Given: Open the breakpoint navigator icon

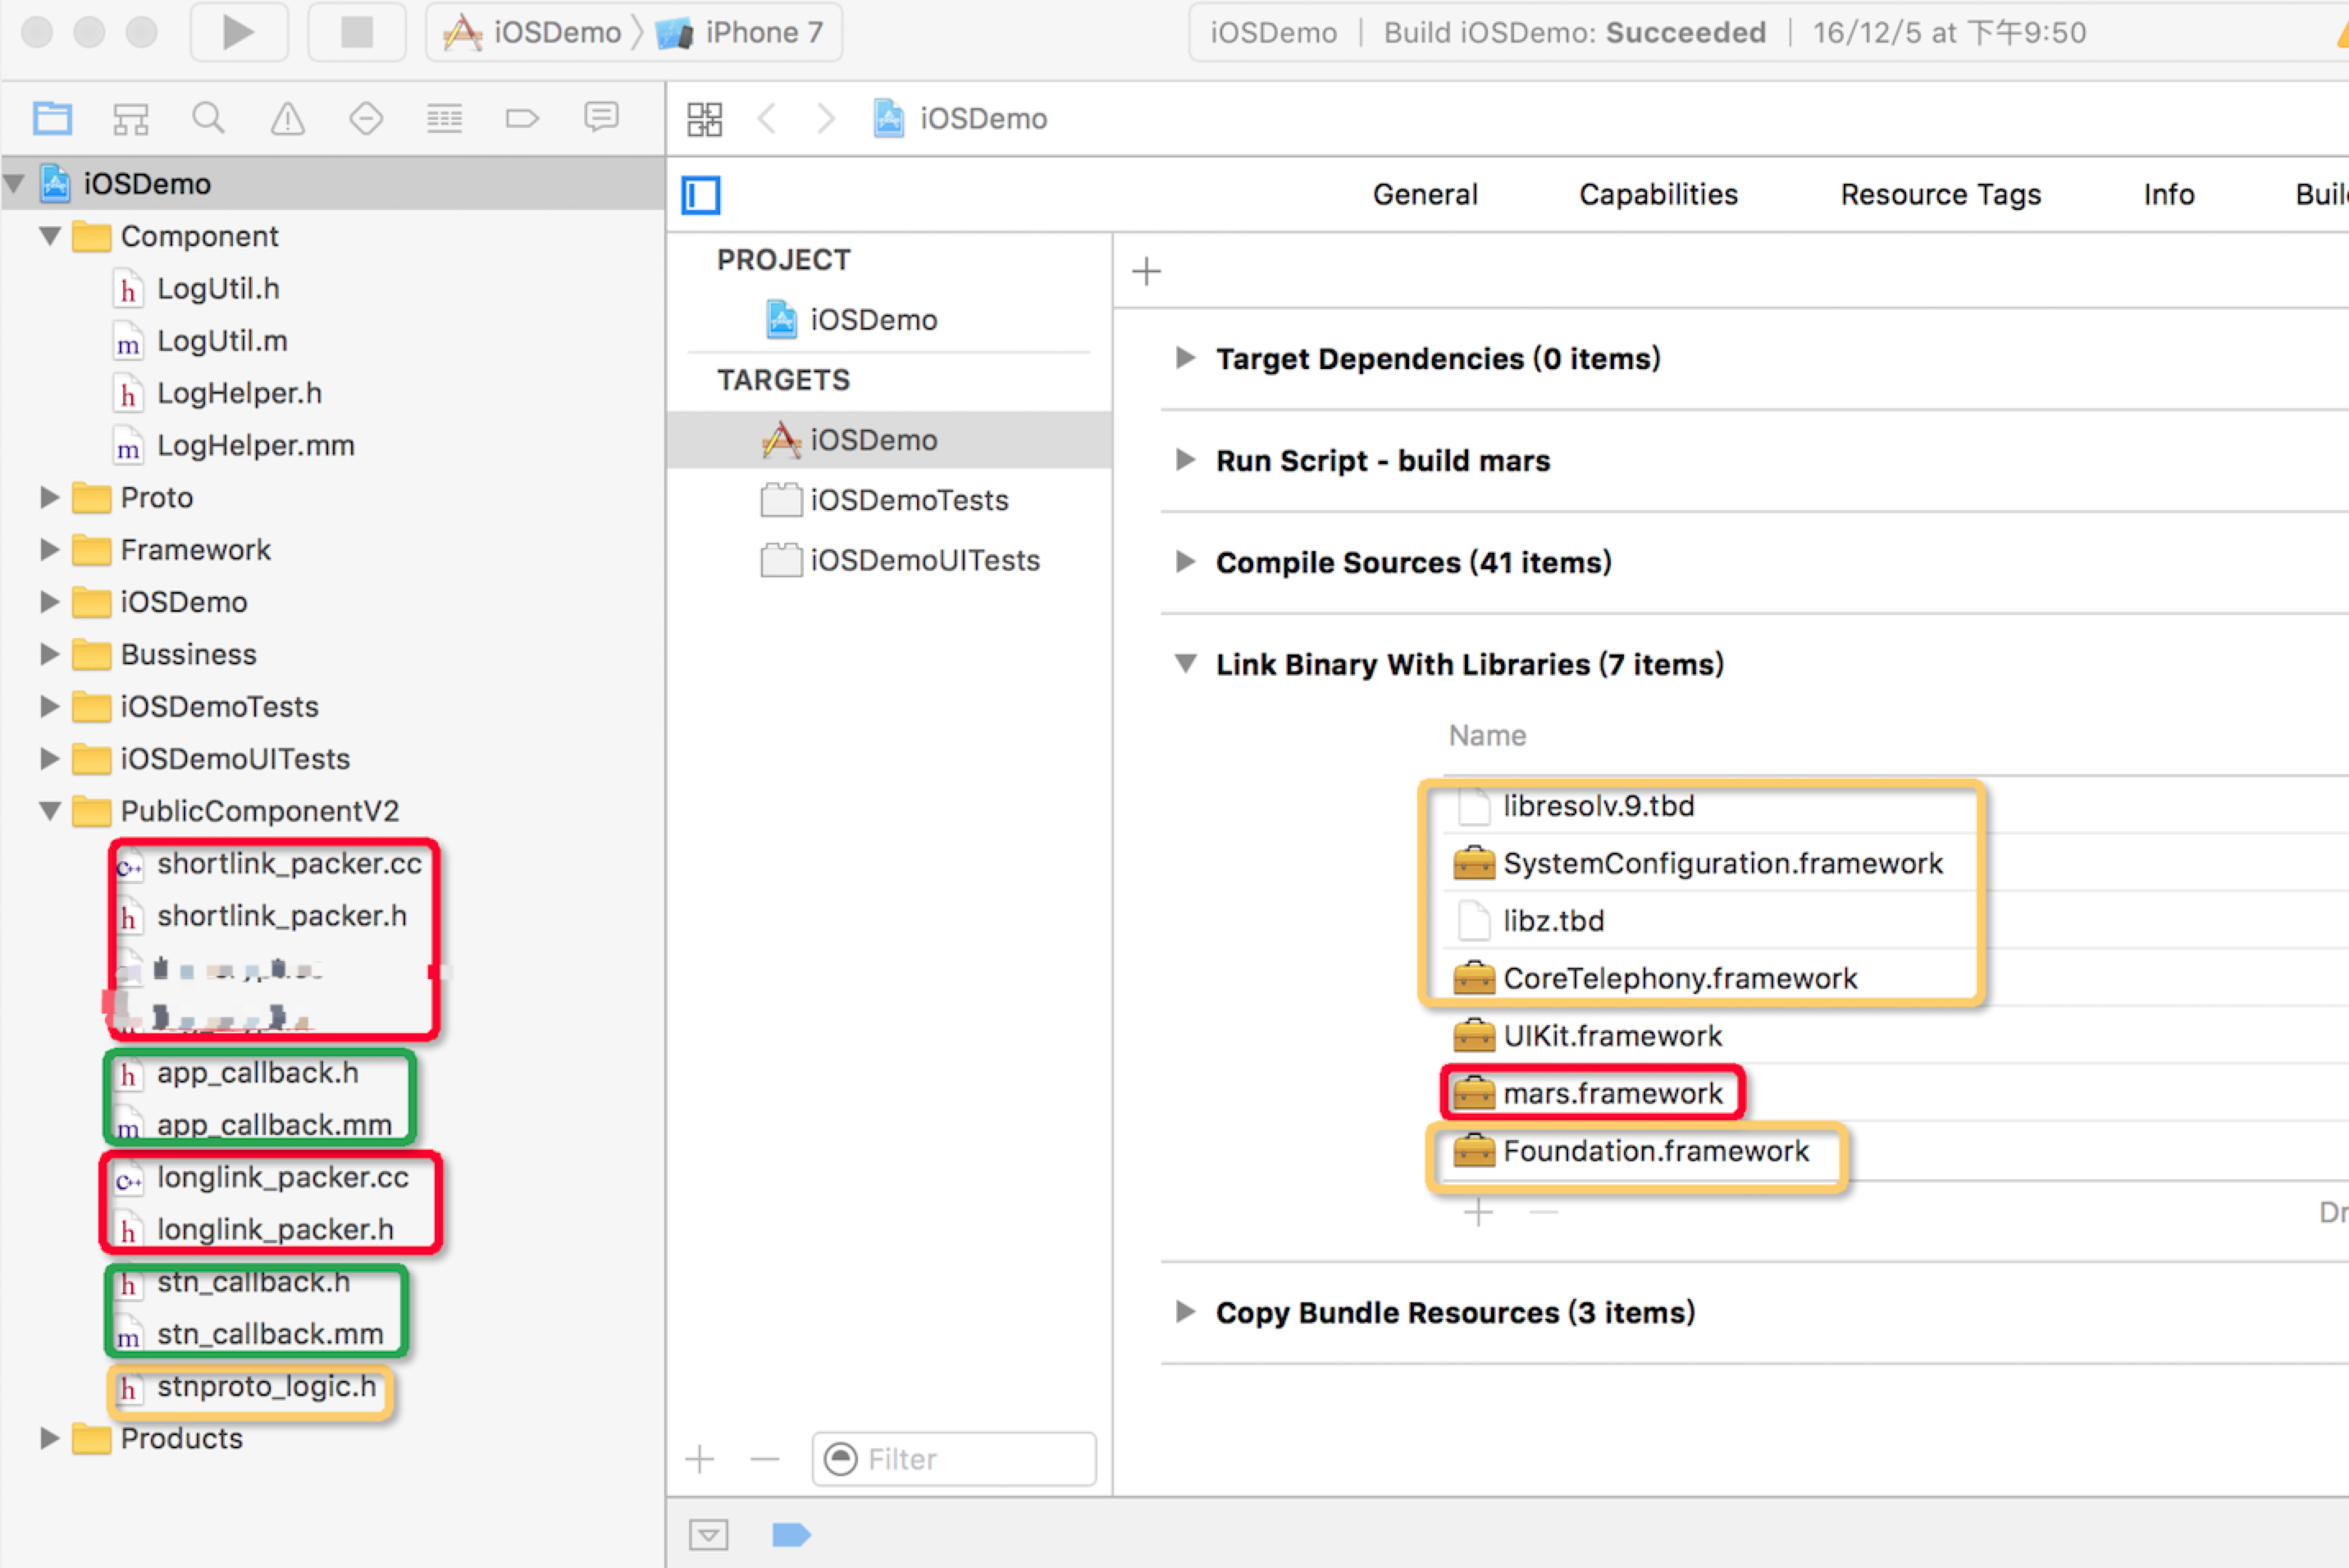Looking at the screenshot, I should pos(522,119).
